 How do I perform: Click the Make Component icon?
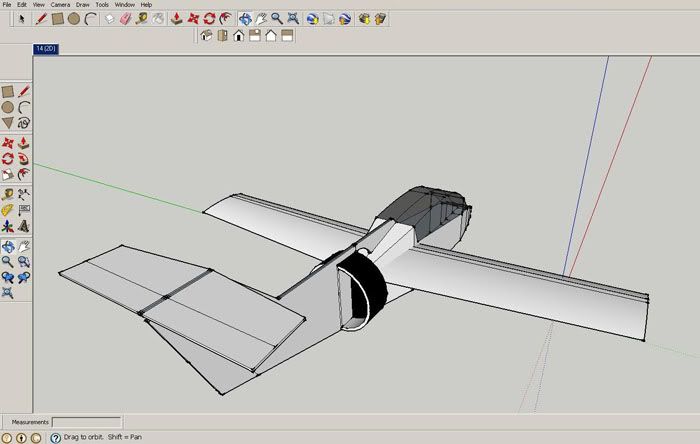pos(110,19)
